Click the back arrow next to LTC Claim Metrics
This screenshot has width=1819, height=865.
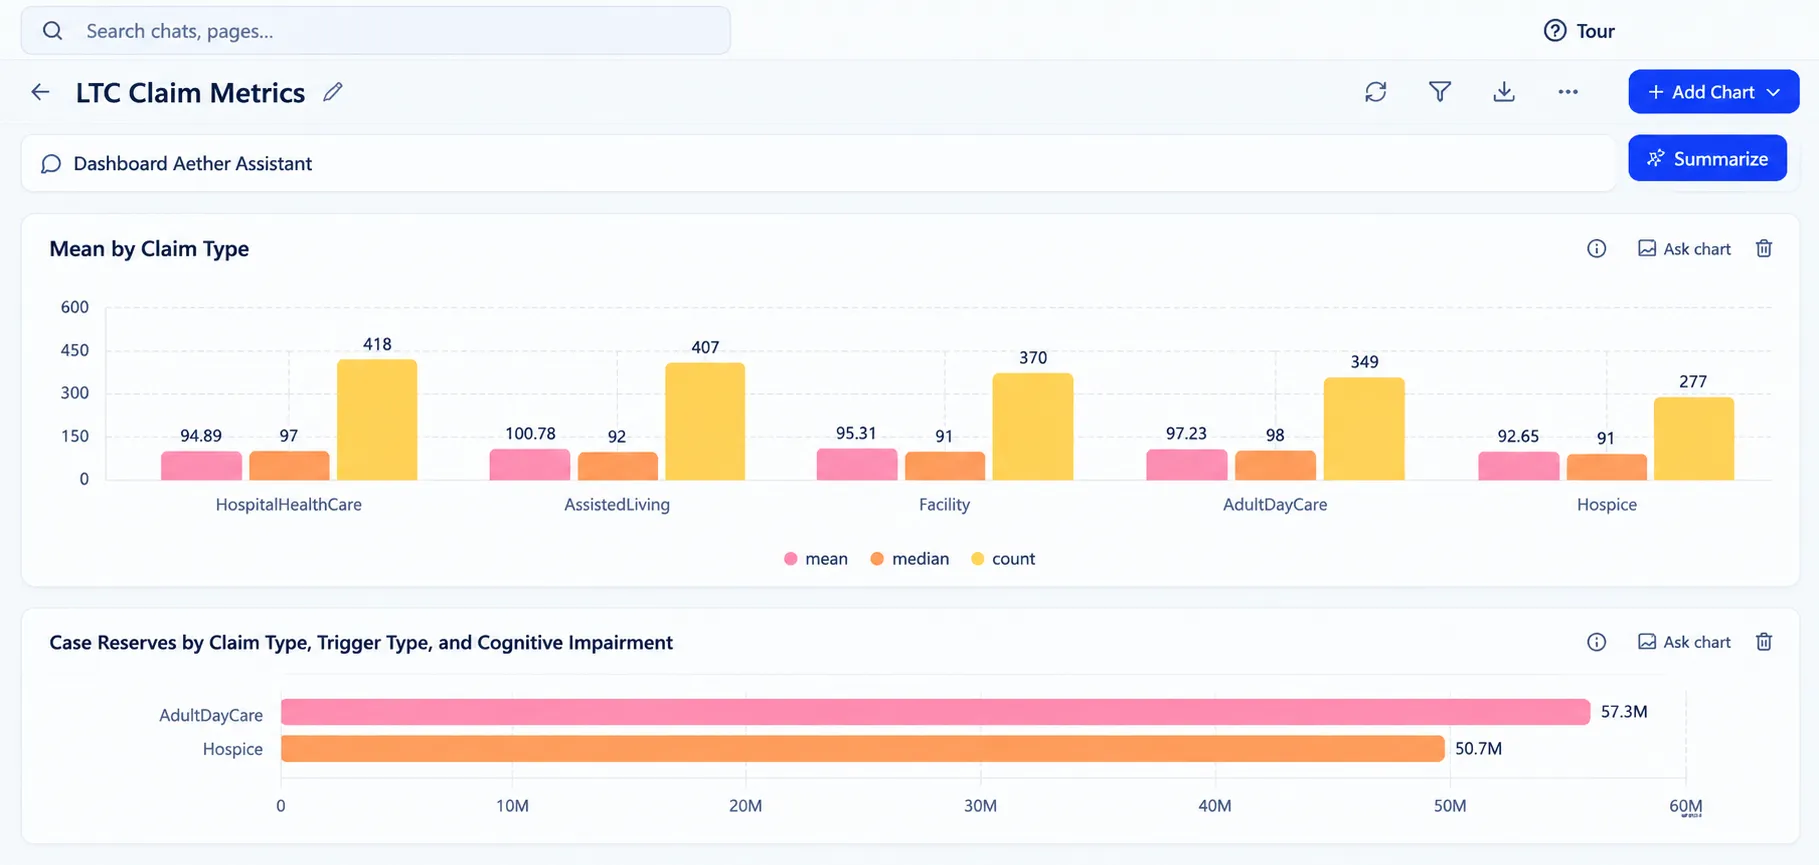click(40, 92)
